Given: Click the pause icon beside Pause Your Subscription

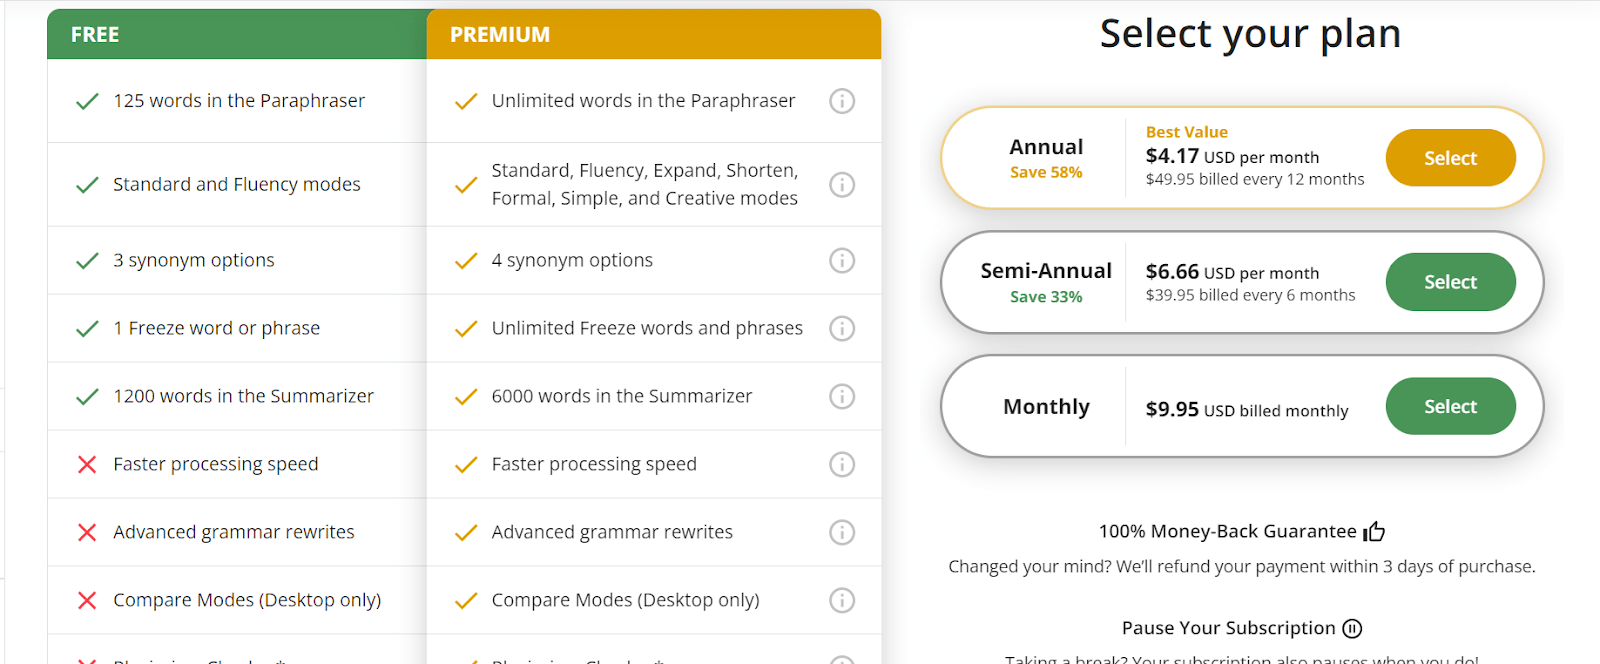Looking at the screenshot, I should 1353,628.
